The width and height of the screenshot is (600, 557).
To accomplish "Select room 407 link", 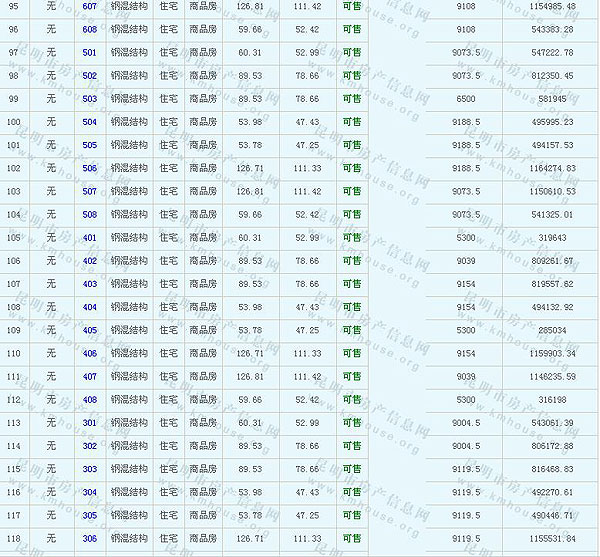I will click(x=90, y=376).
